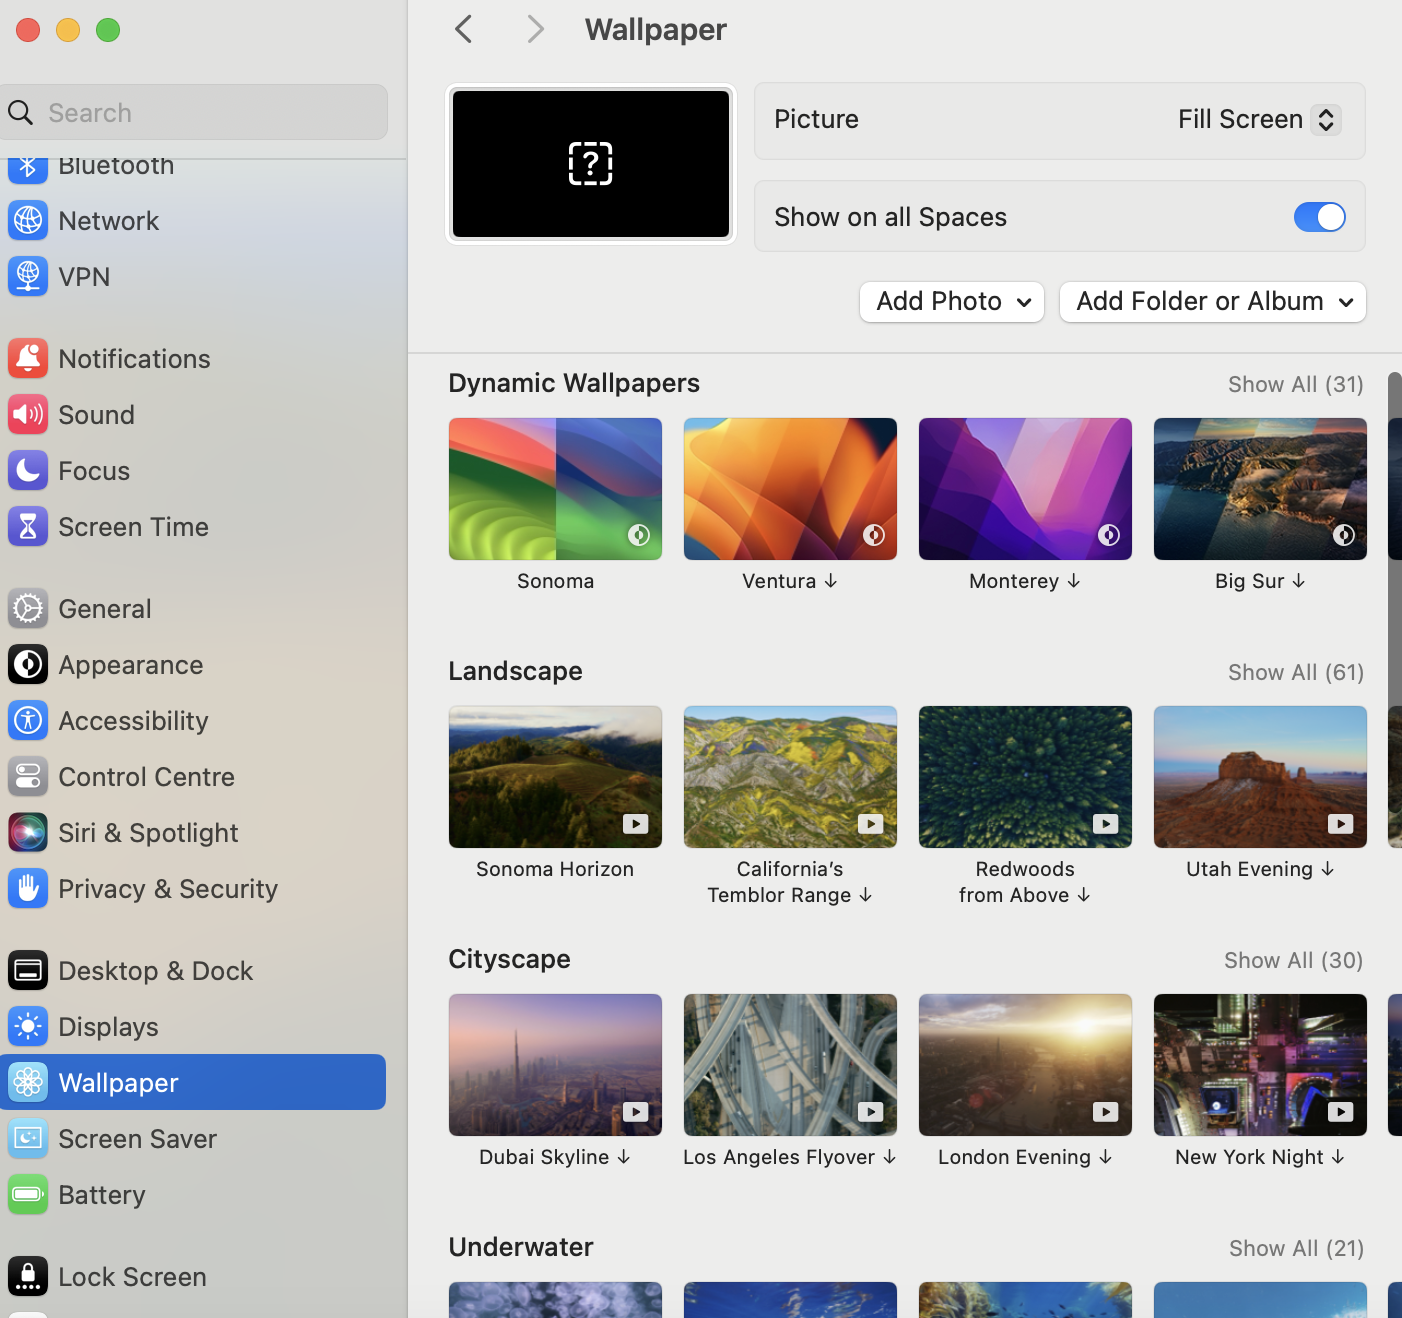Toggle Show on all Spaces switch

(1319, 217)
